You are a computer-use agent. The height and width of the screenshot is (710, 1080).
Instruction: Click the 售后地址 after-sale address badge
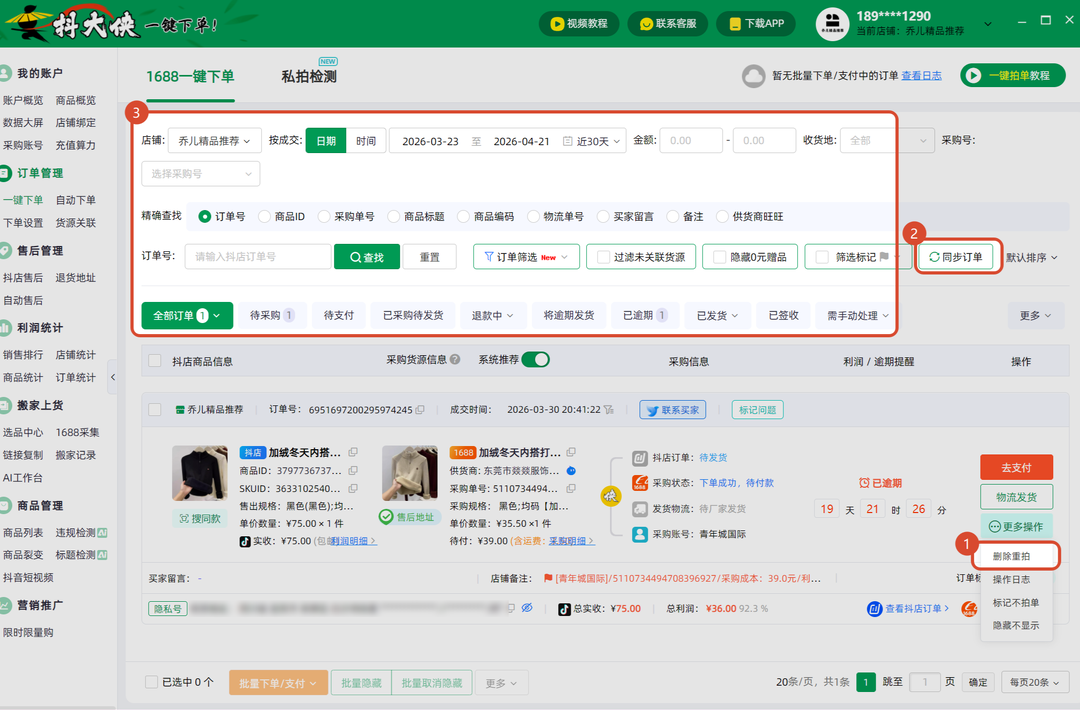[408, 516]
